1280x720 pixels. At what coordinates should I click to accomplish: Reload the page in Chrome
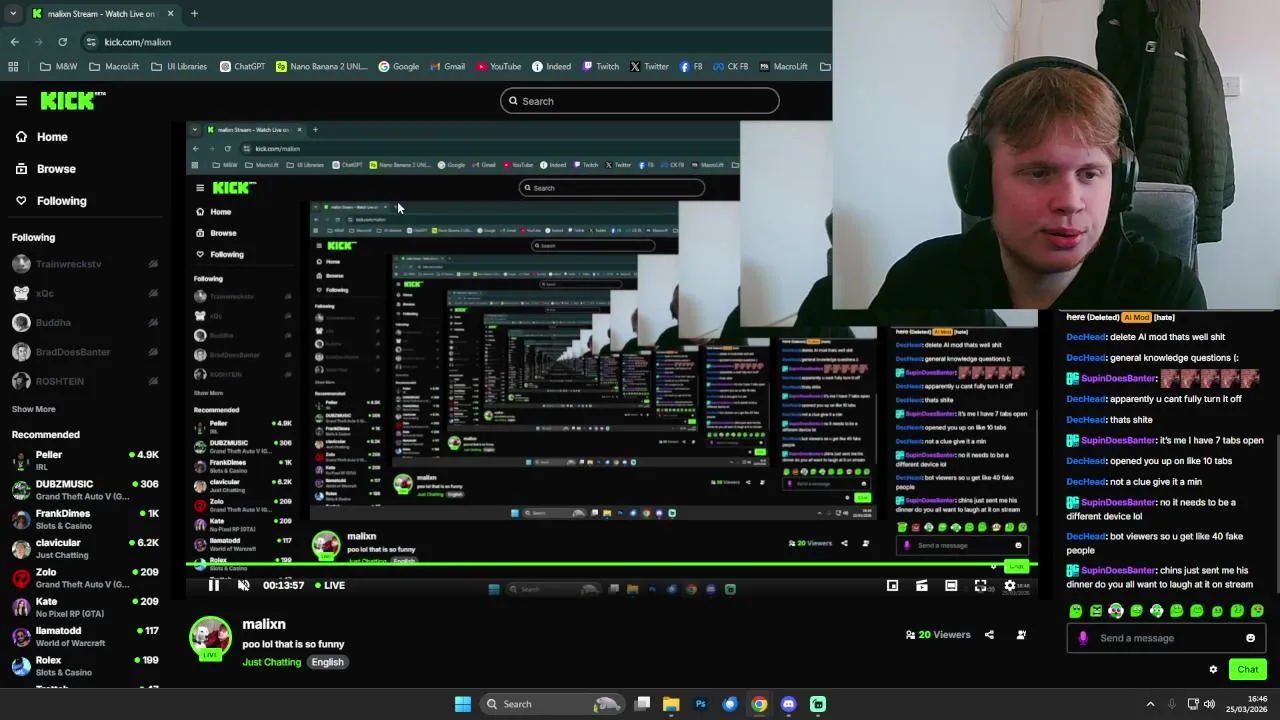62,42
